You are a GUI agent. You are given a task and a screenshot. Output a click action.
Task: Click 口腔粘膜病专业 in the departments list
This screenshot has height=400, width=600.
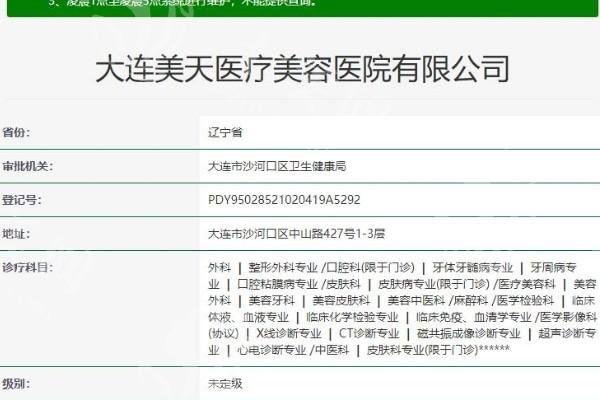click(277, 284)
